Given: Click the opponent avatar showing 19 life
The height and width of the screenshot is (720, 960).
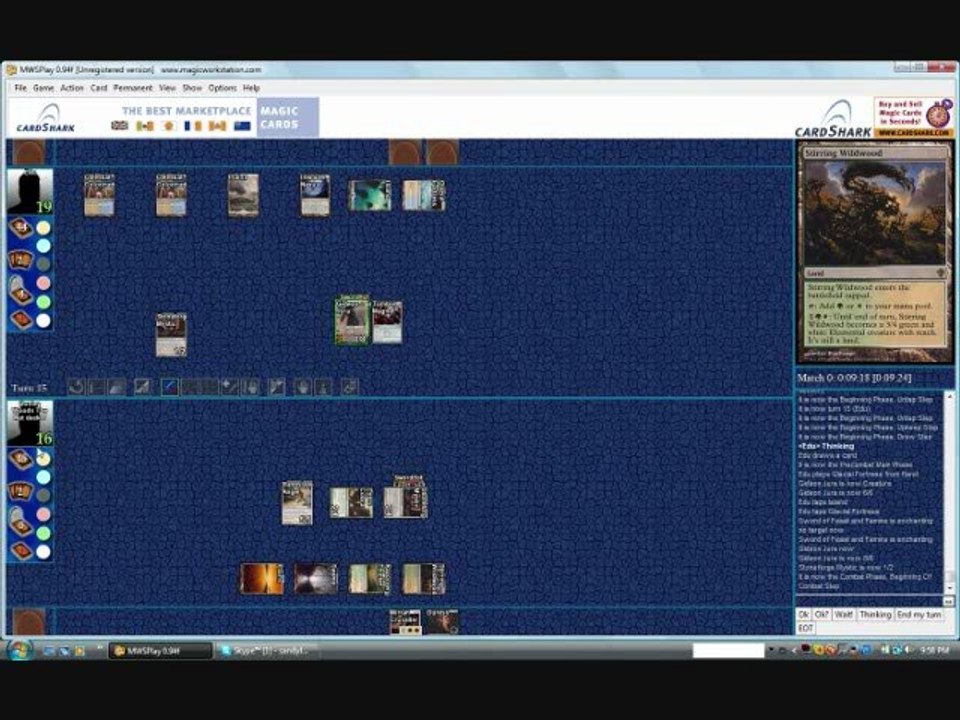Looking at the screenshot, I should point(30,191).
